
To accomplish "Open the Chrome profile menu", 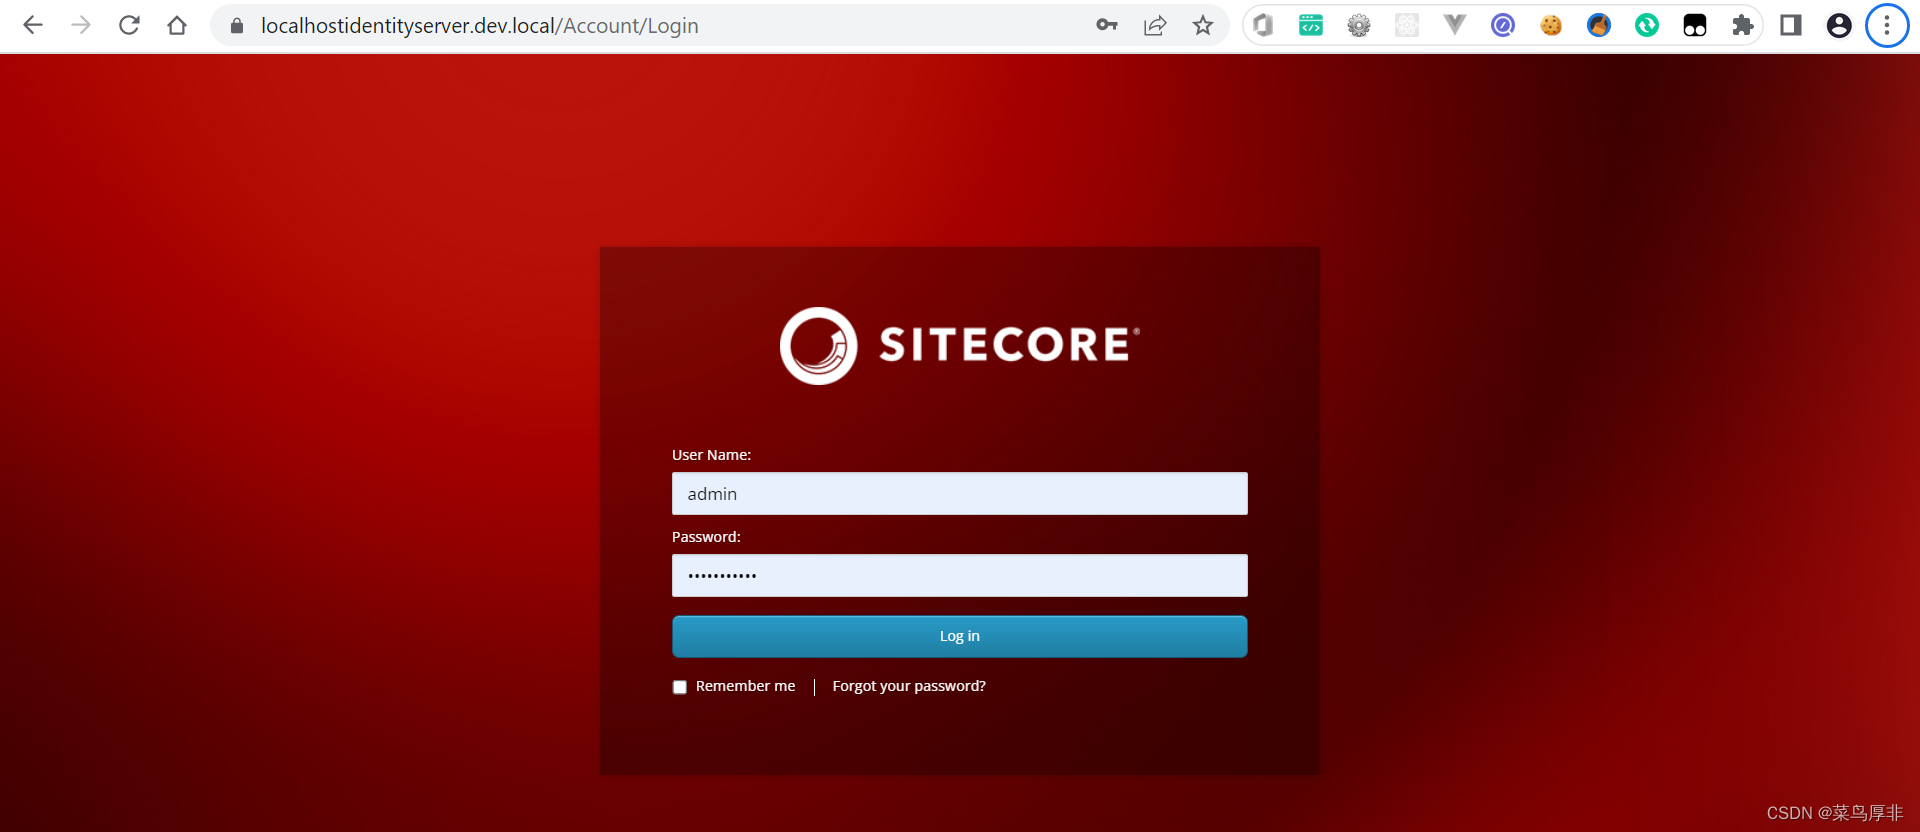I will click(1839, 25).
